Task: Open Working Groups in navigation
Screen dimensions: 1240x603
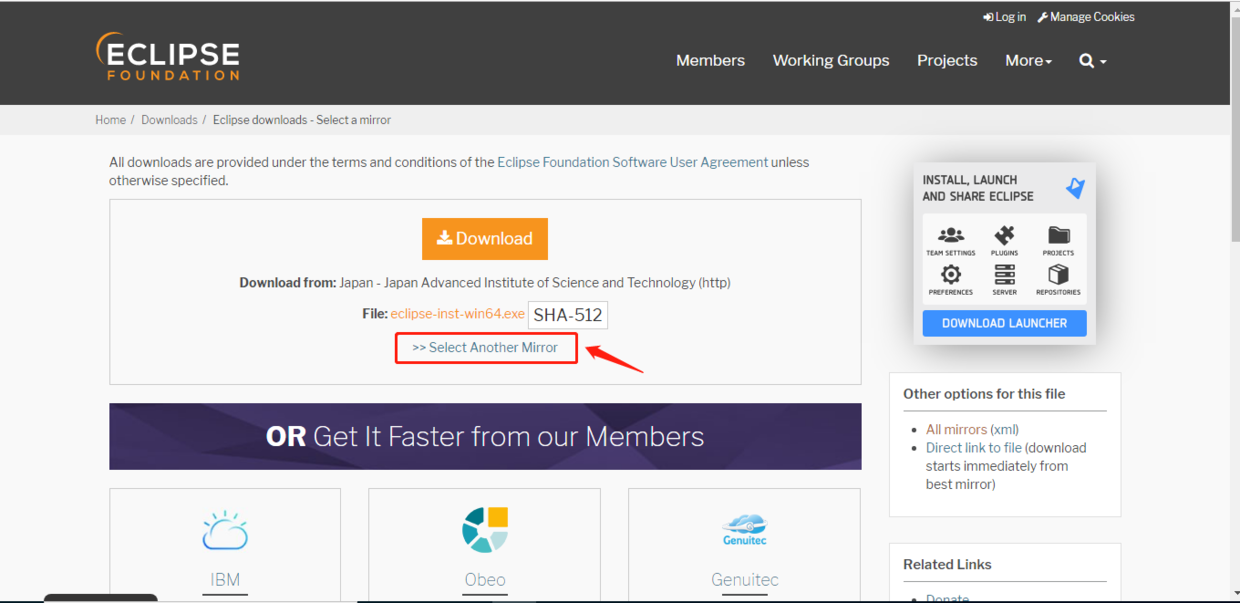Action: (x=831, y=61)
